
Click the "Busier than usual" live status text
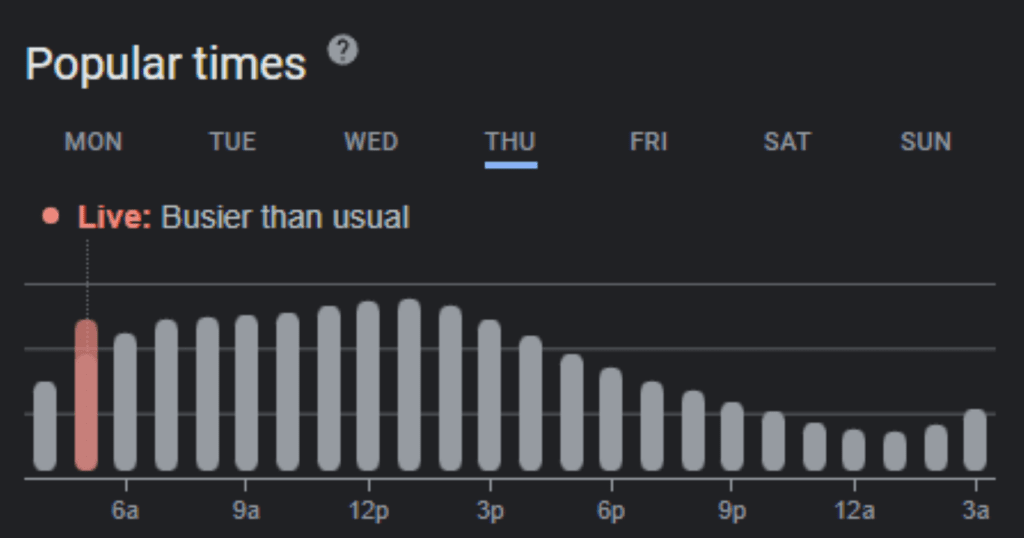(x=285, y=217)
